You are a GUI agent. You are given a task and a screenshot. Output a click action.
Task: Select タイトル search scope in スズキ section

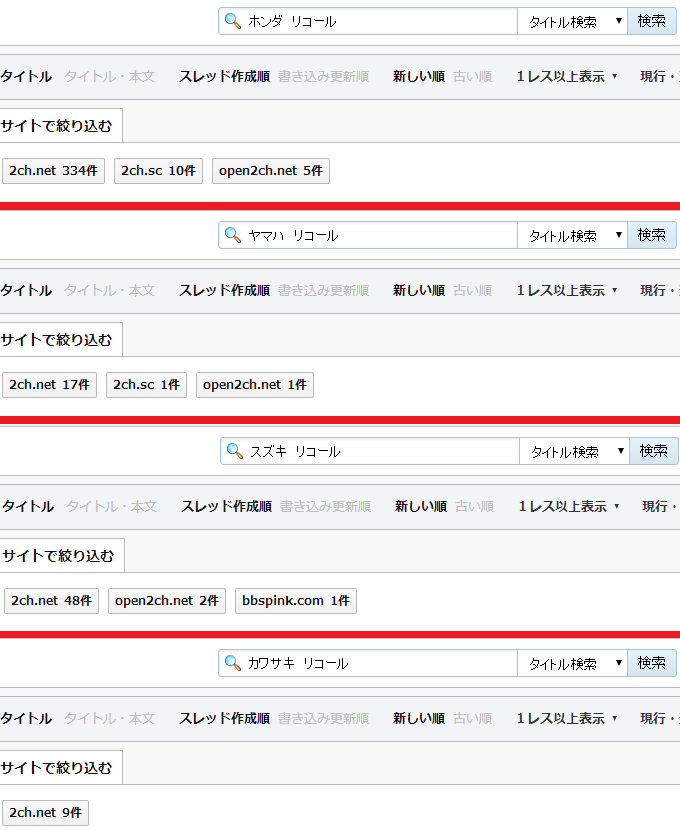[x=28, y=506]
